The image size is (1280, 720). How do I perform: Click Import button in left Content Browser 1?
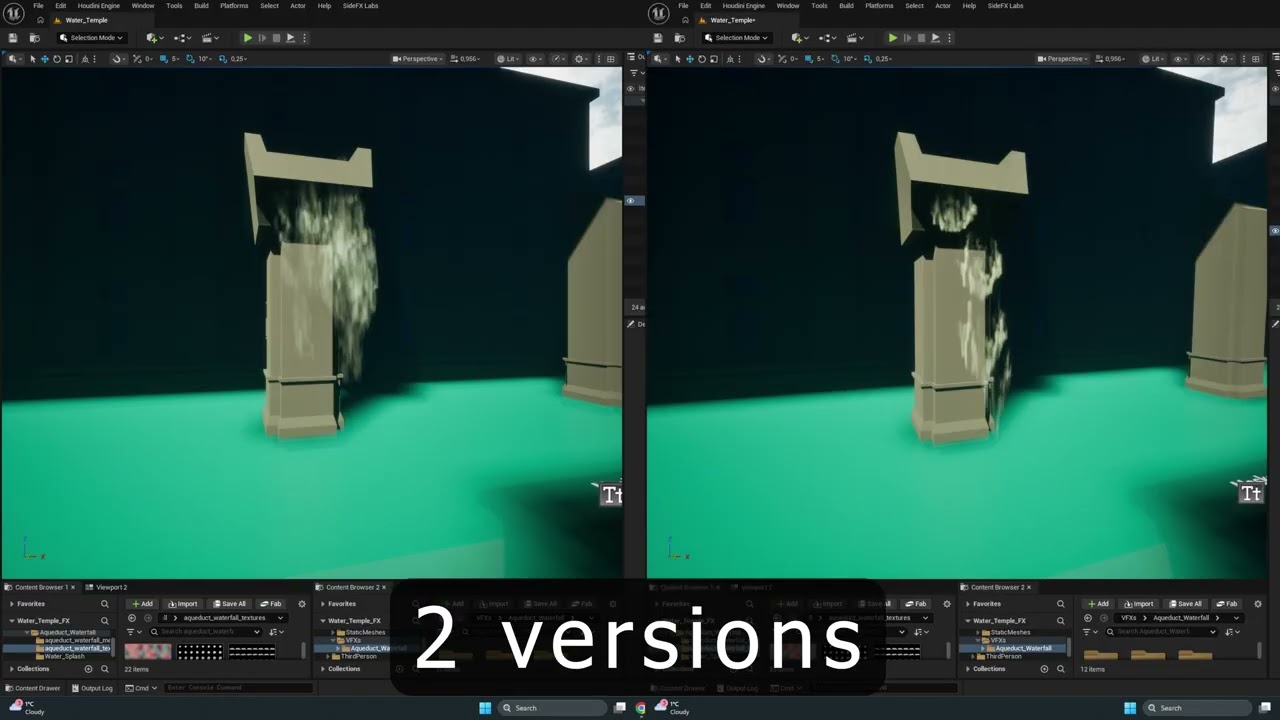(x=183, y=604)
